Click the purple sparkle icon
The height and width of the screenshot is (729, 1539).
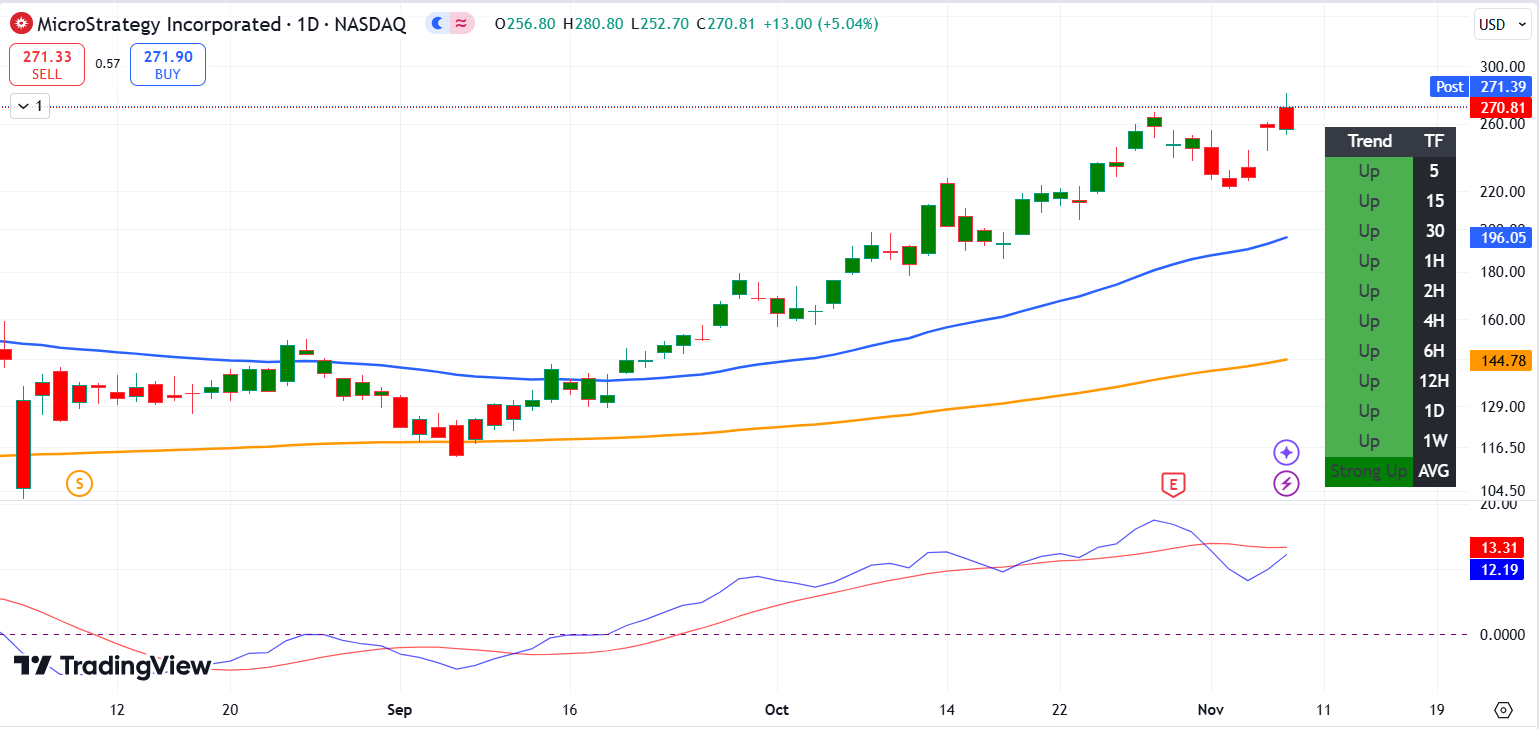coord(1286,452)
